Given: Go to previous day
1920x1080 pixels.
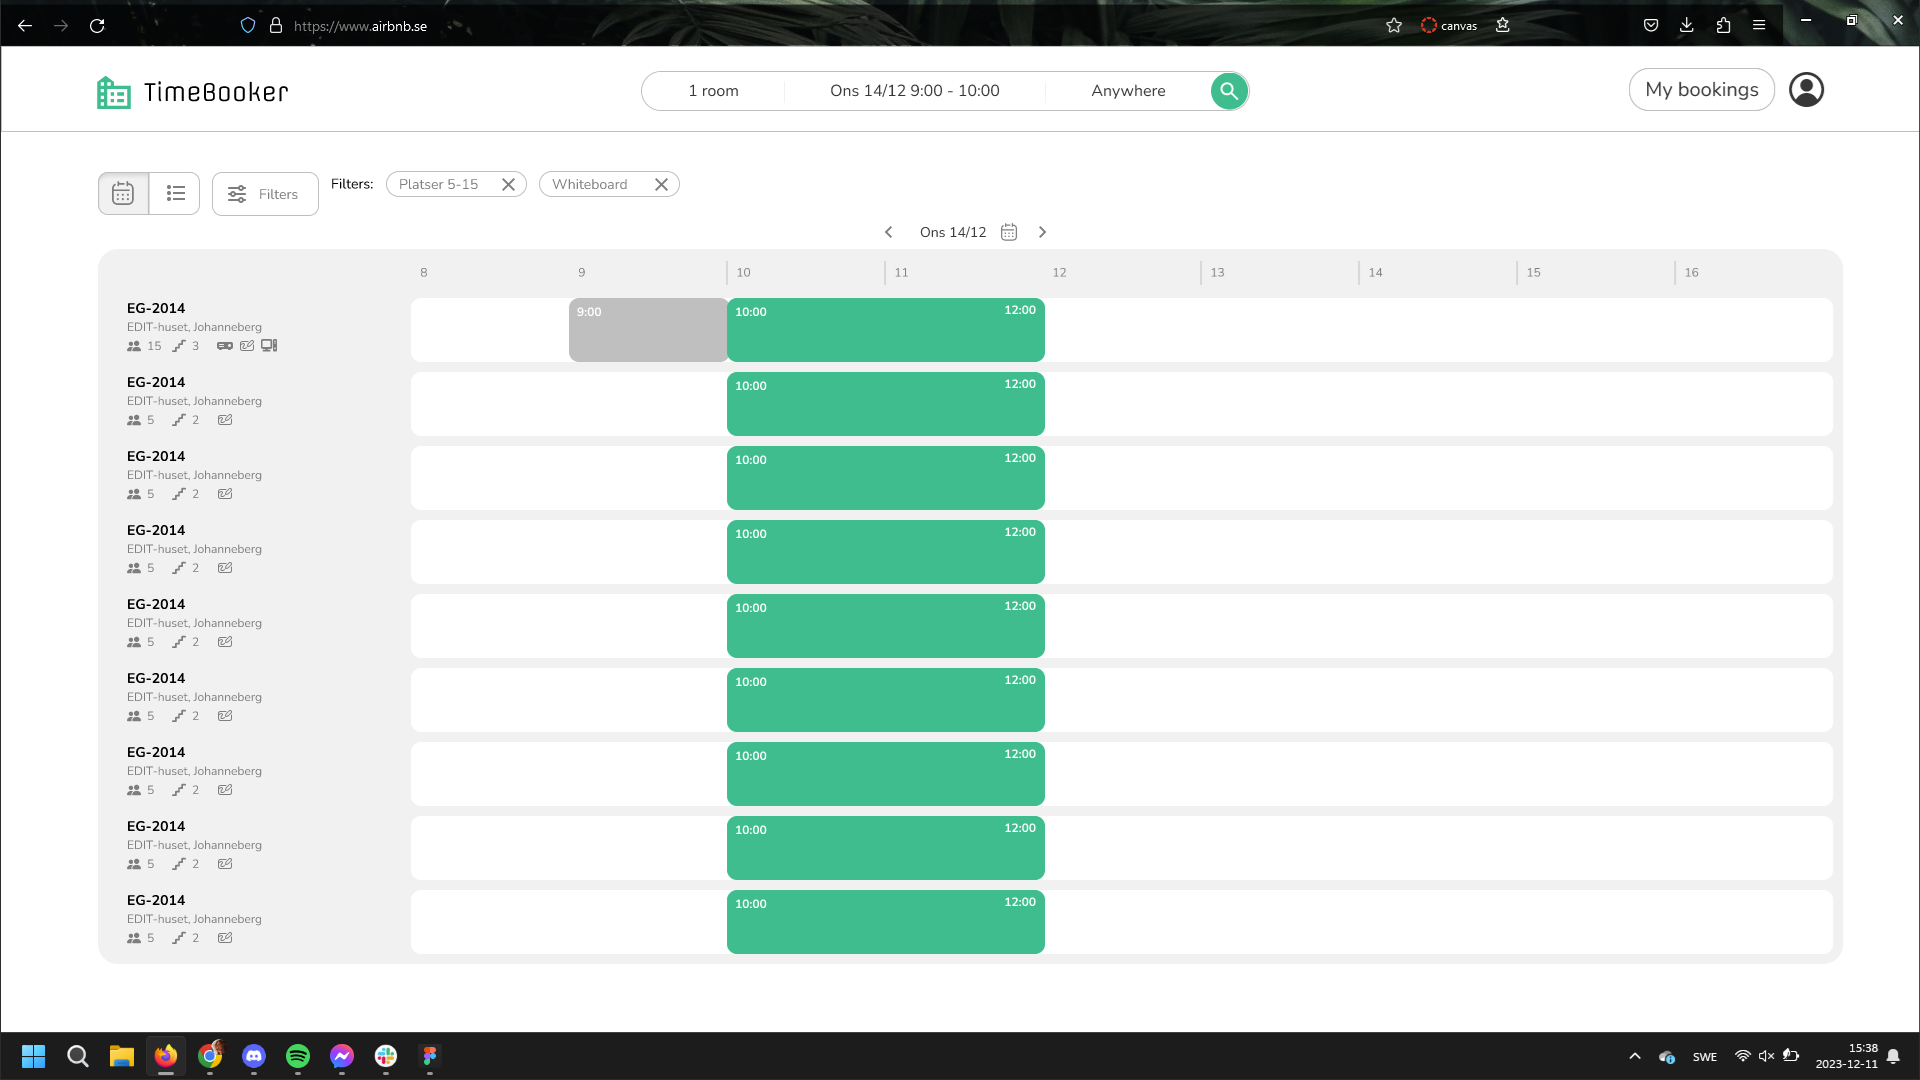Looking at the screenshot, I should click(888, 232).
